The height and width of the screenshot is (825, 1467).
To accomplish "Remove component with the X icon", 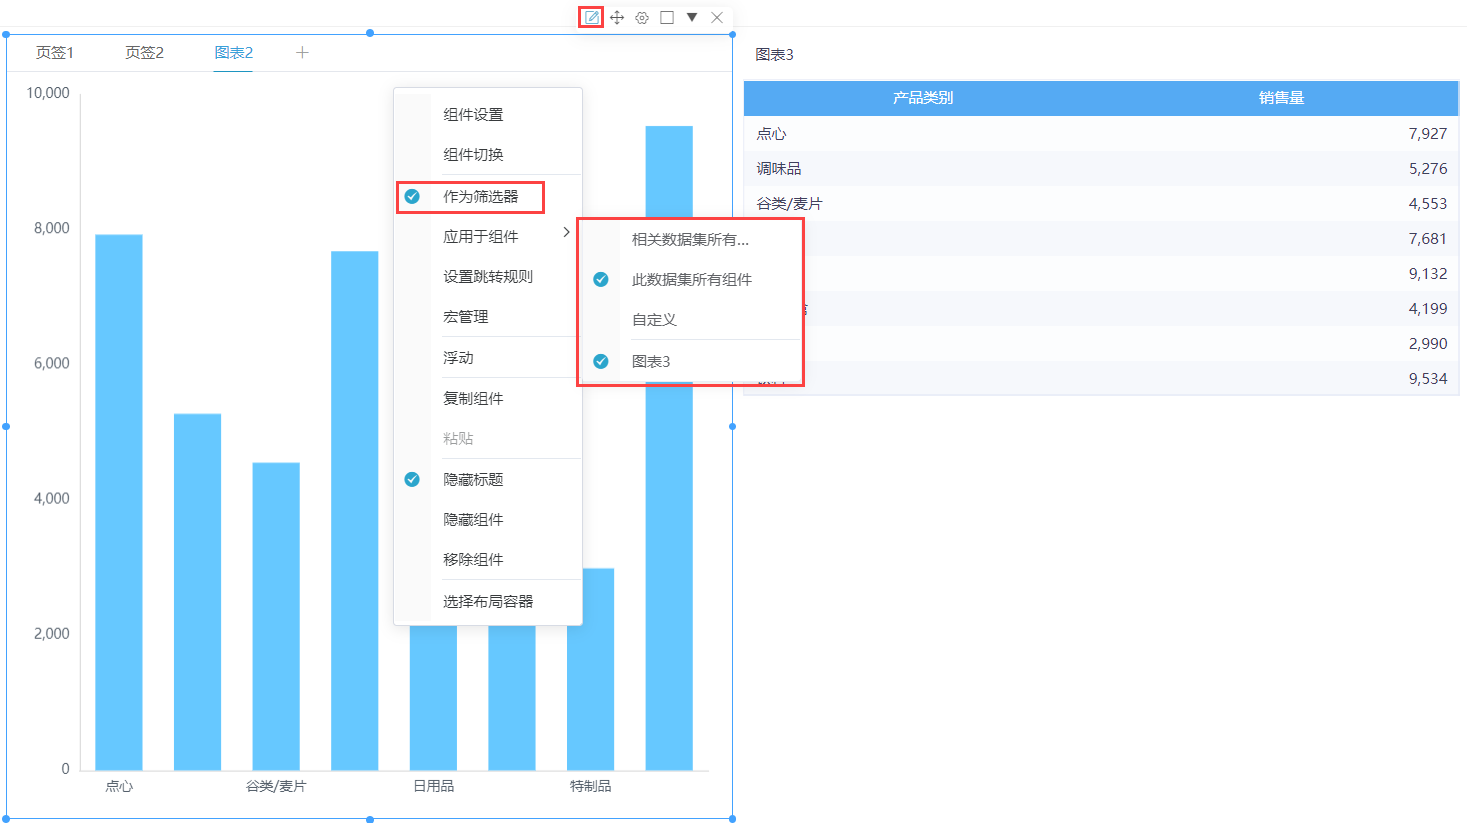I will coord(717,17).
